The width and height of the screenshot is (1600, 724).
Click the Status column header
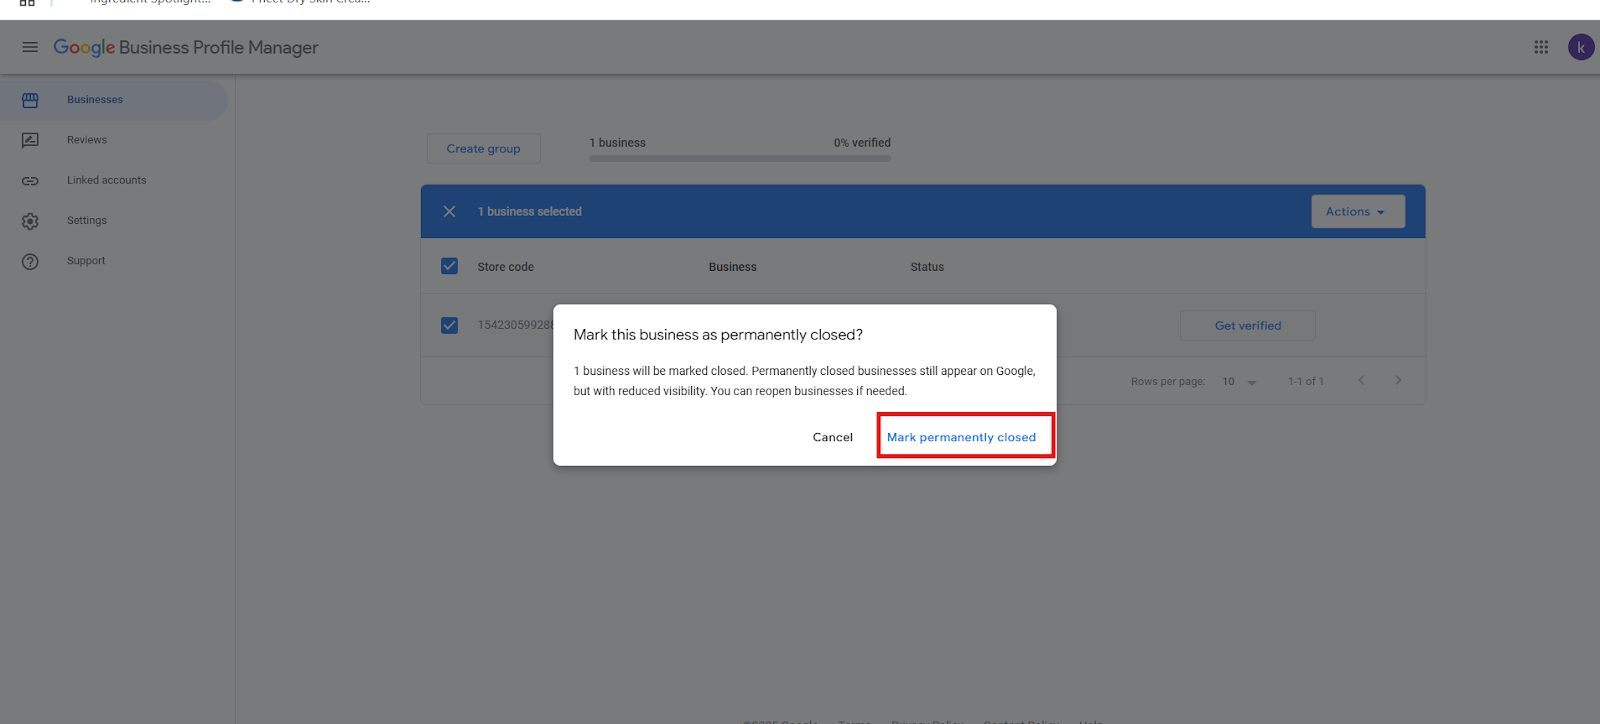coord(927,267)
